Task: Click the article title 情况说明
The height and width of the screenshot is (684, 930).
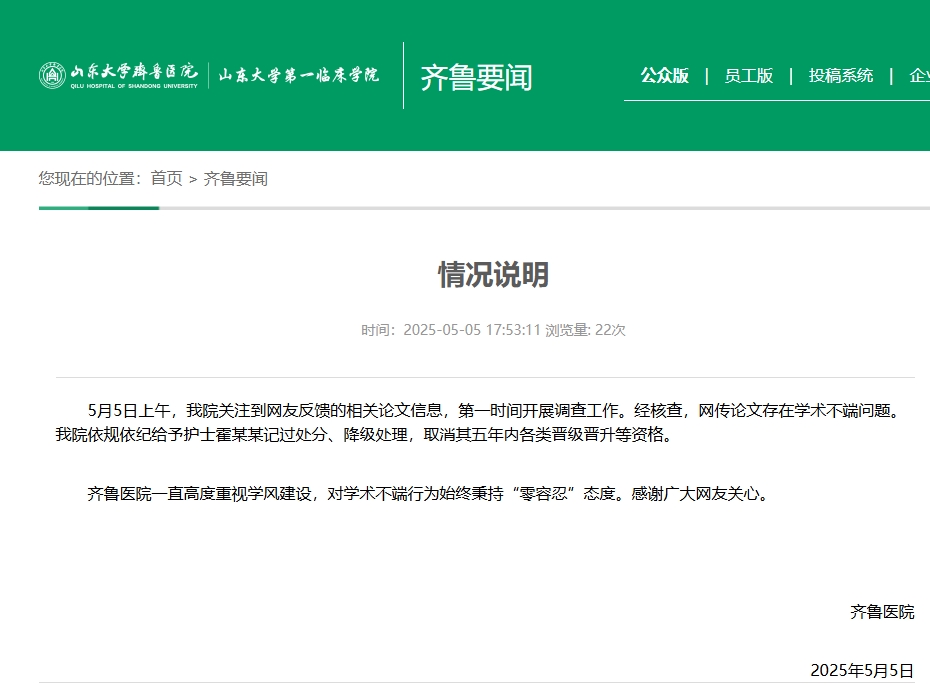Action: coord(493,275)
